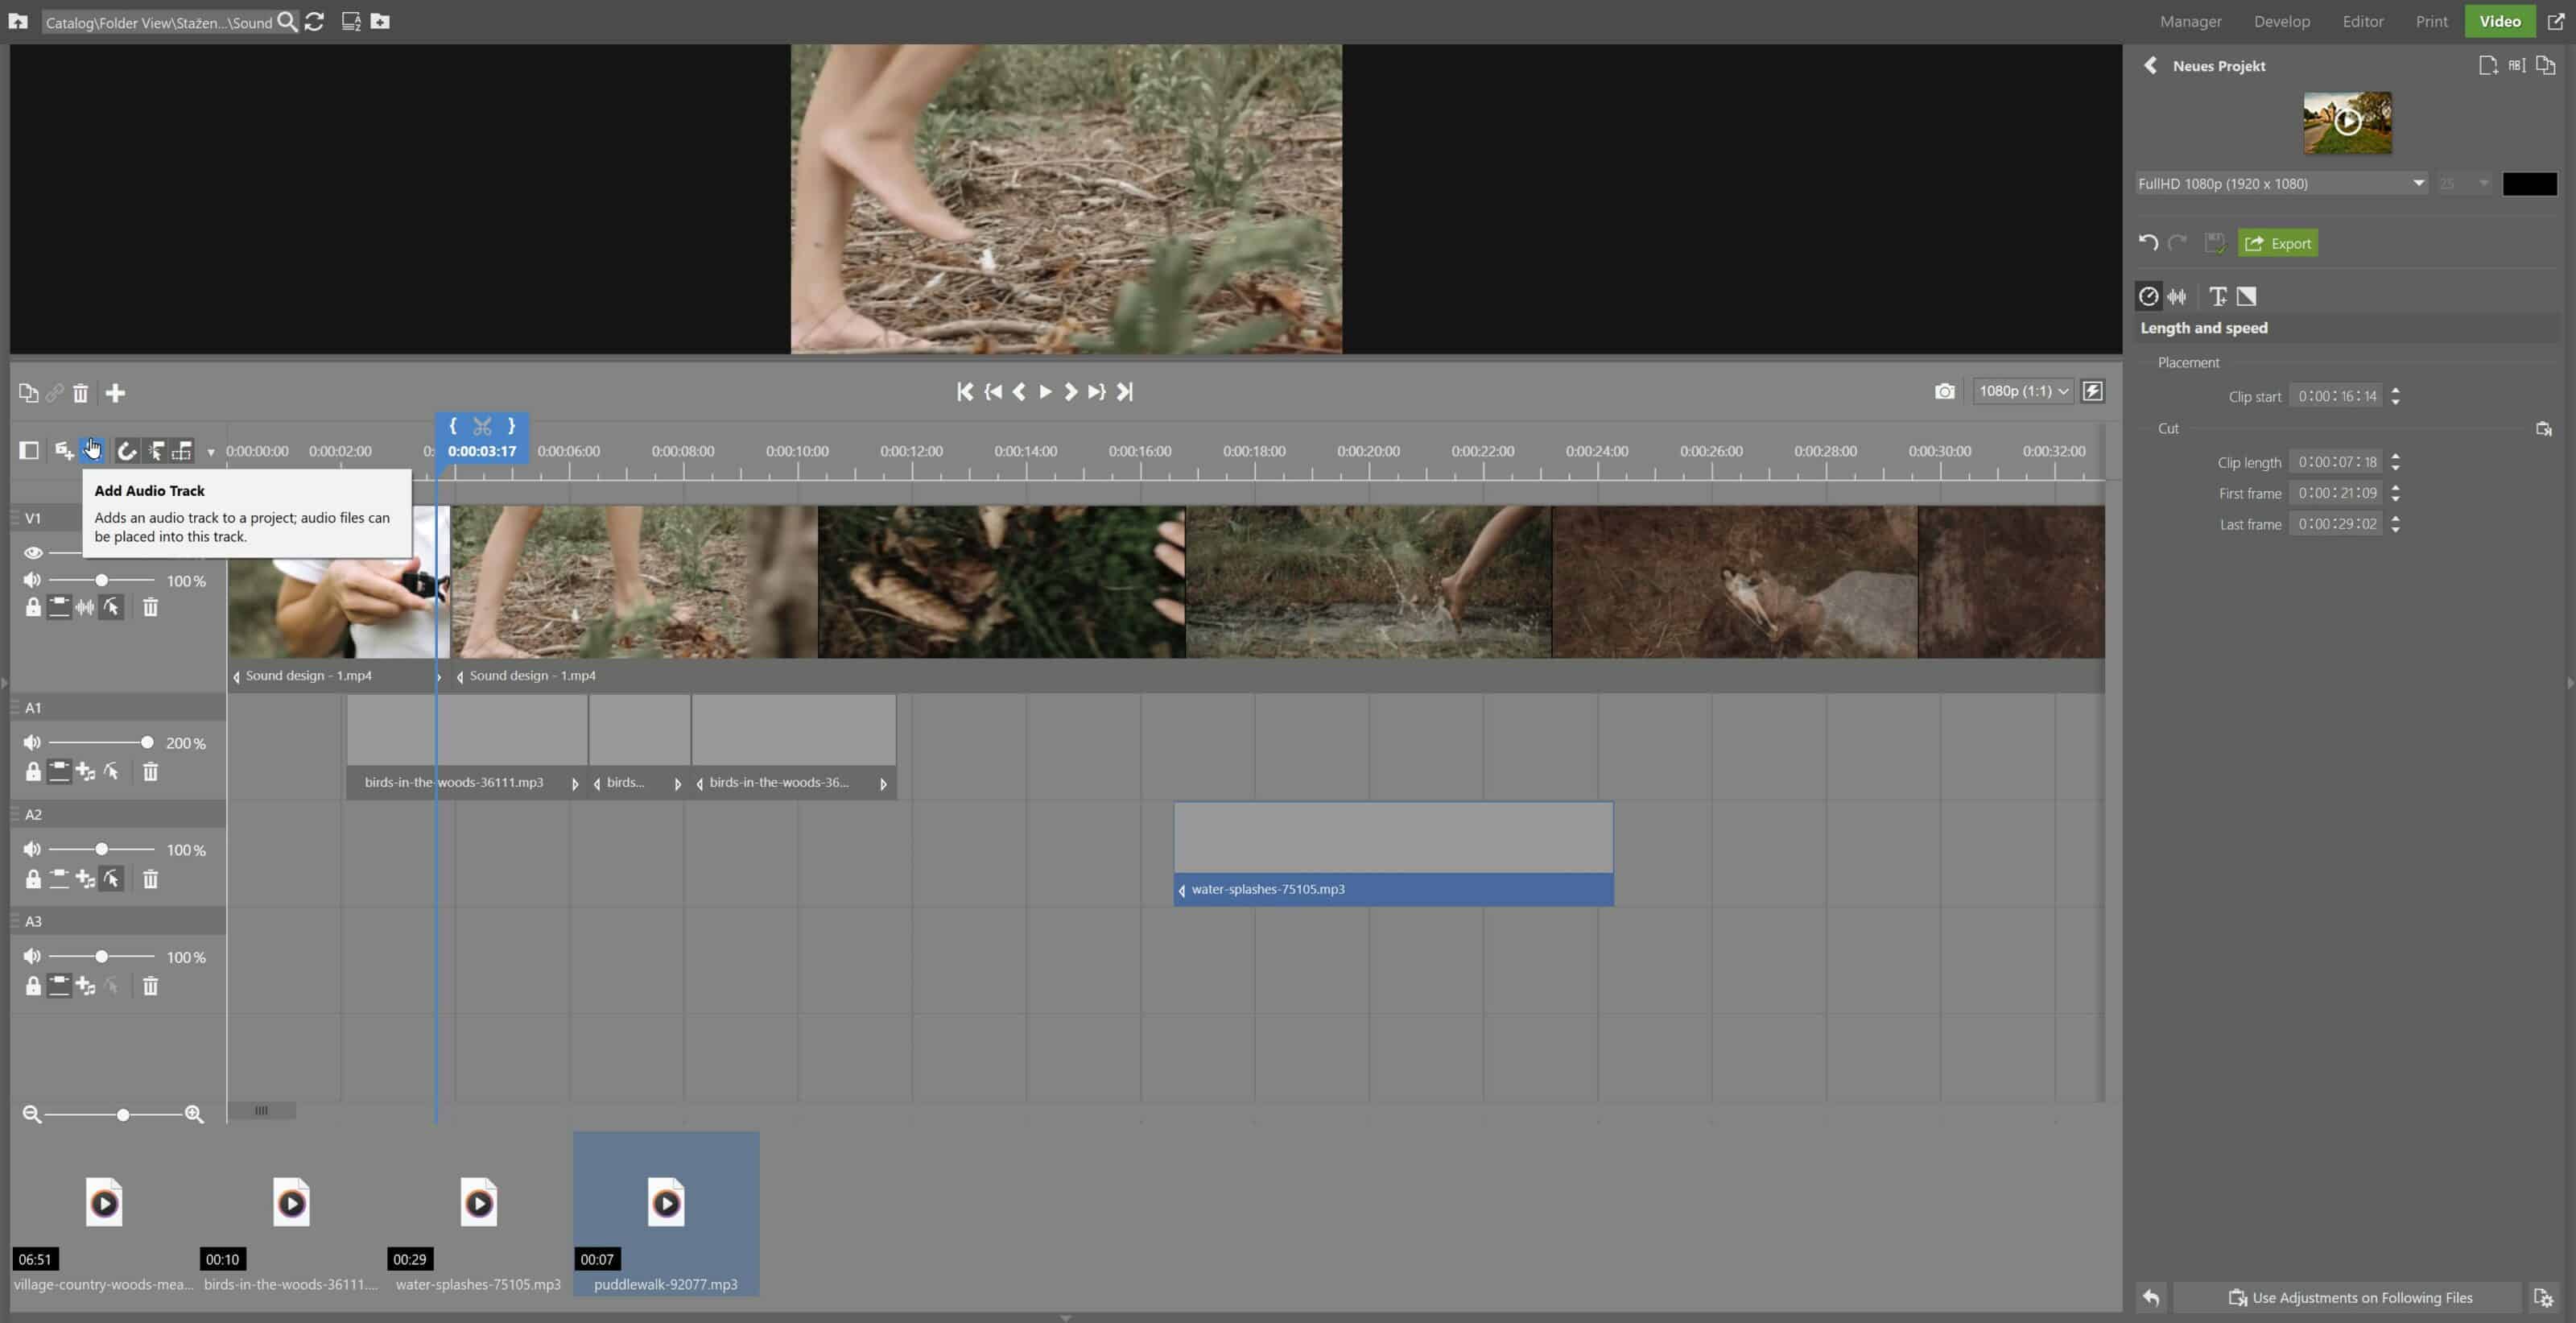
Task: Toggle visibility eye of track V1
Action: click(33, 553)
